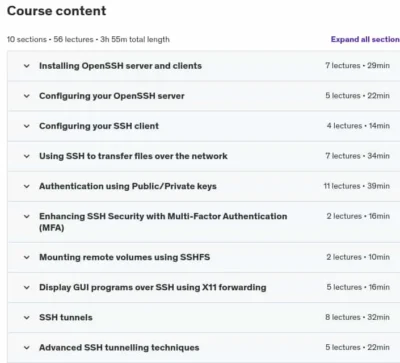
Task: Click the Using SSH to transfer files title
Action: (x=133, y=156)
